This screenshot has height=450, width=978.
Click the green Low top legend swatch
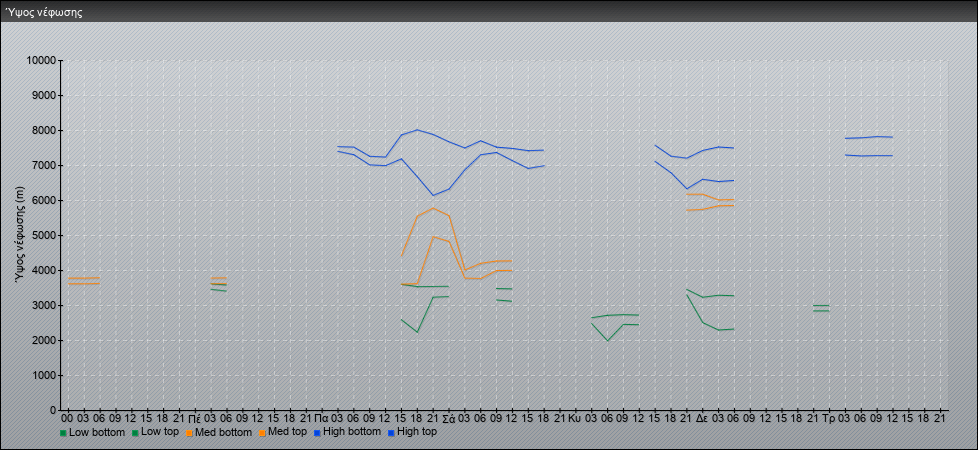tap(135, 433)
